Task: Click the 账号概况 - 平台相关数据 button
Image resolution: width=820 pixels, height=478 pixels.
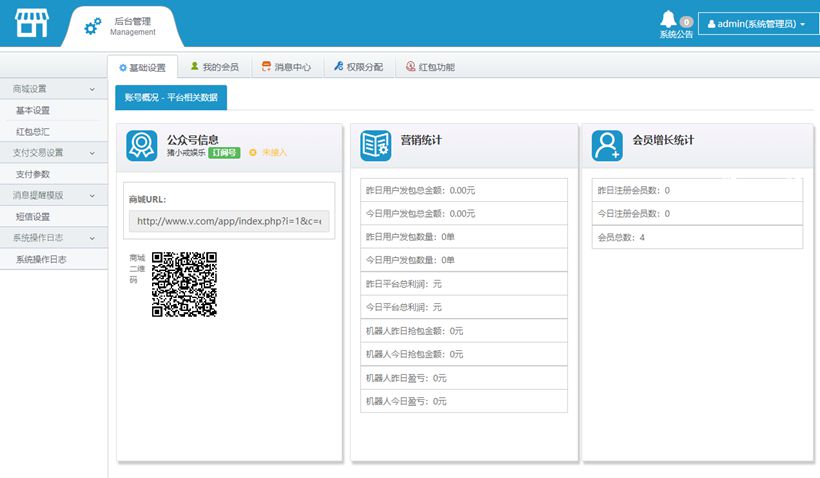Action: [x=171, y=97]
